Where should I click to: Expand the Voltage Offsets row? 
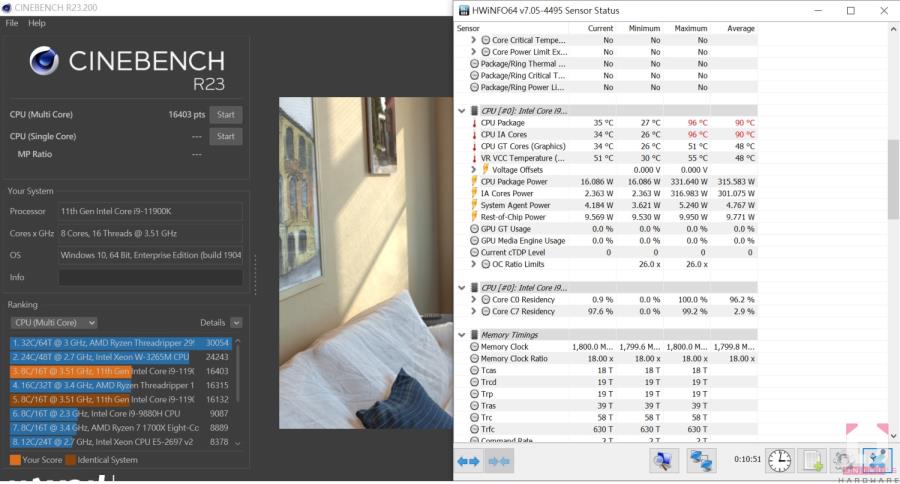coord(474,169)
